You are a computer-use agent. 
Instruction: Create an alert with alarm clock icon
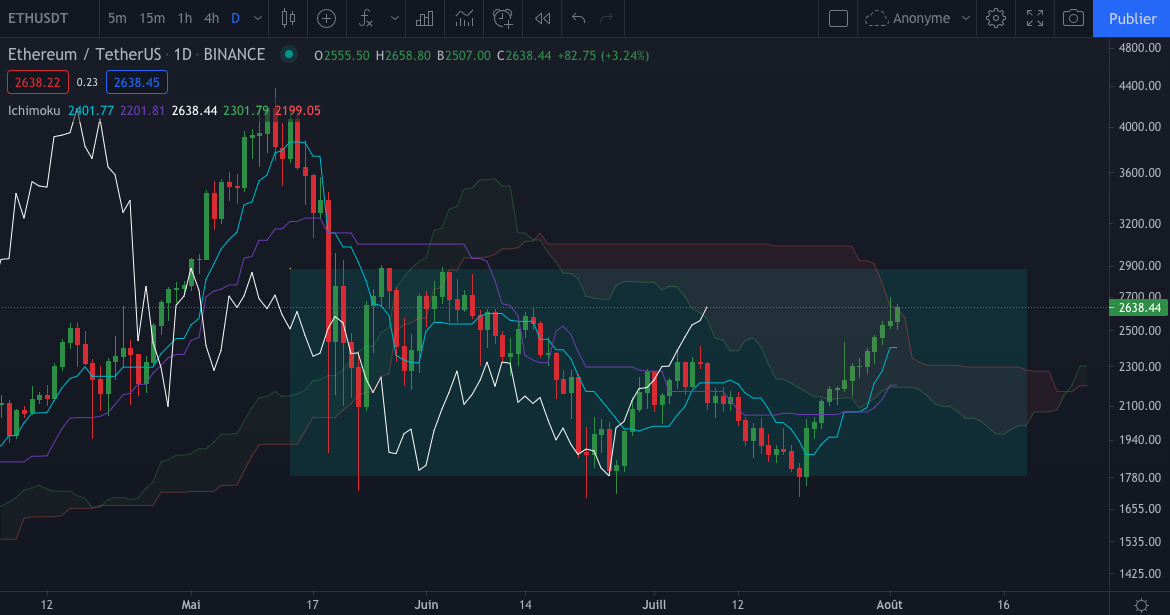coord(503,18)
